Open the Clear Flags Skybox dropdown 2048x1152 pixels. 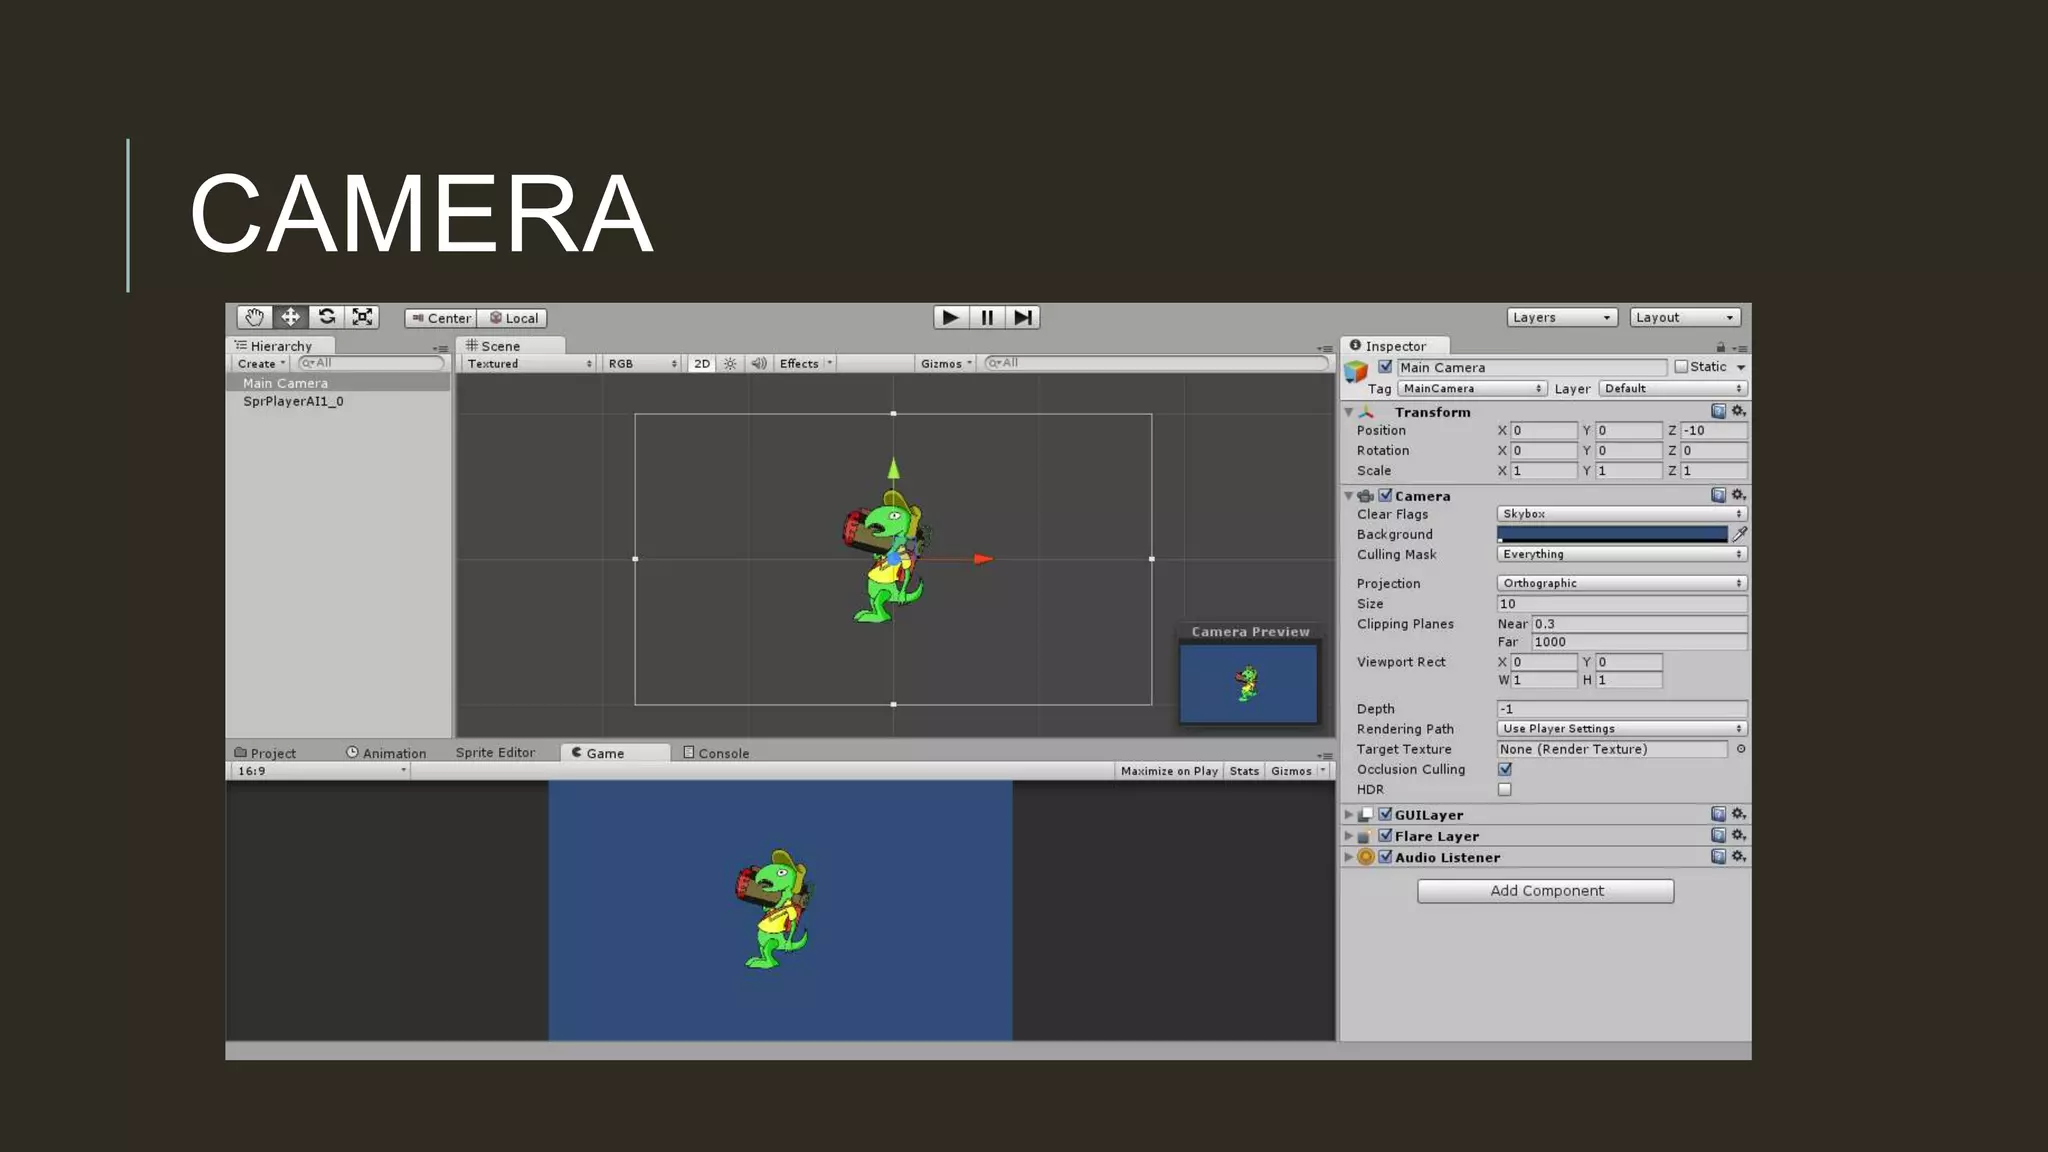1621,514
